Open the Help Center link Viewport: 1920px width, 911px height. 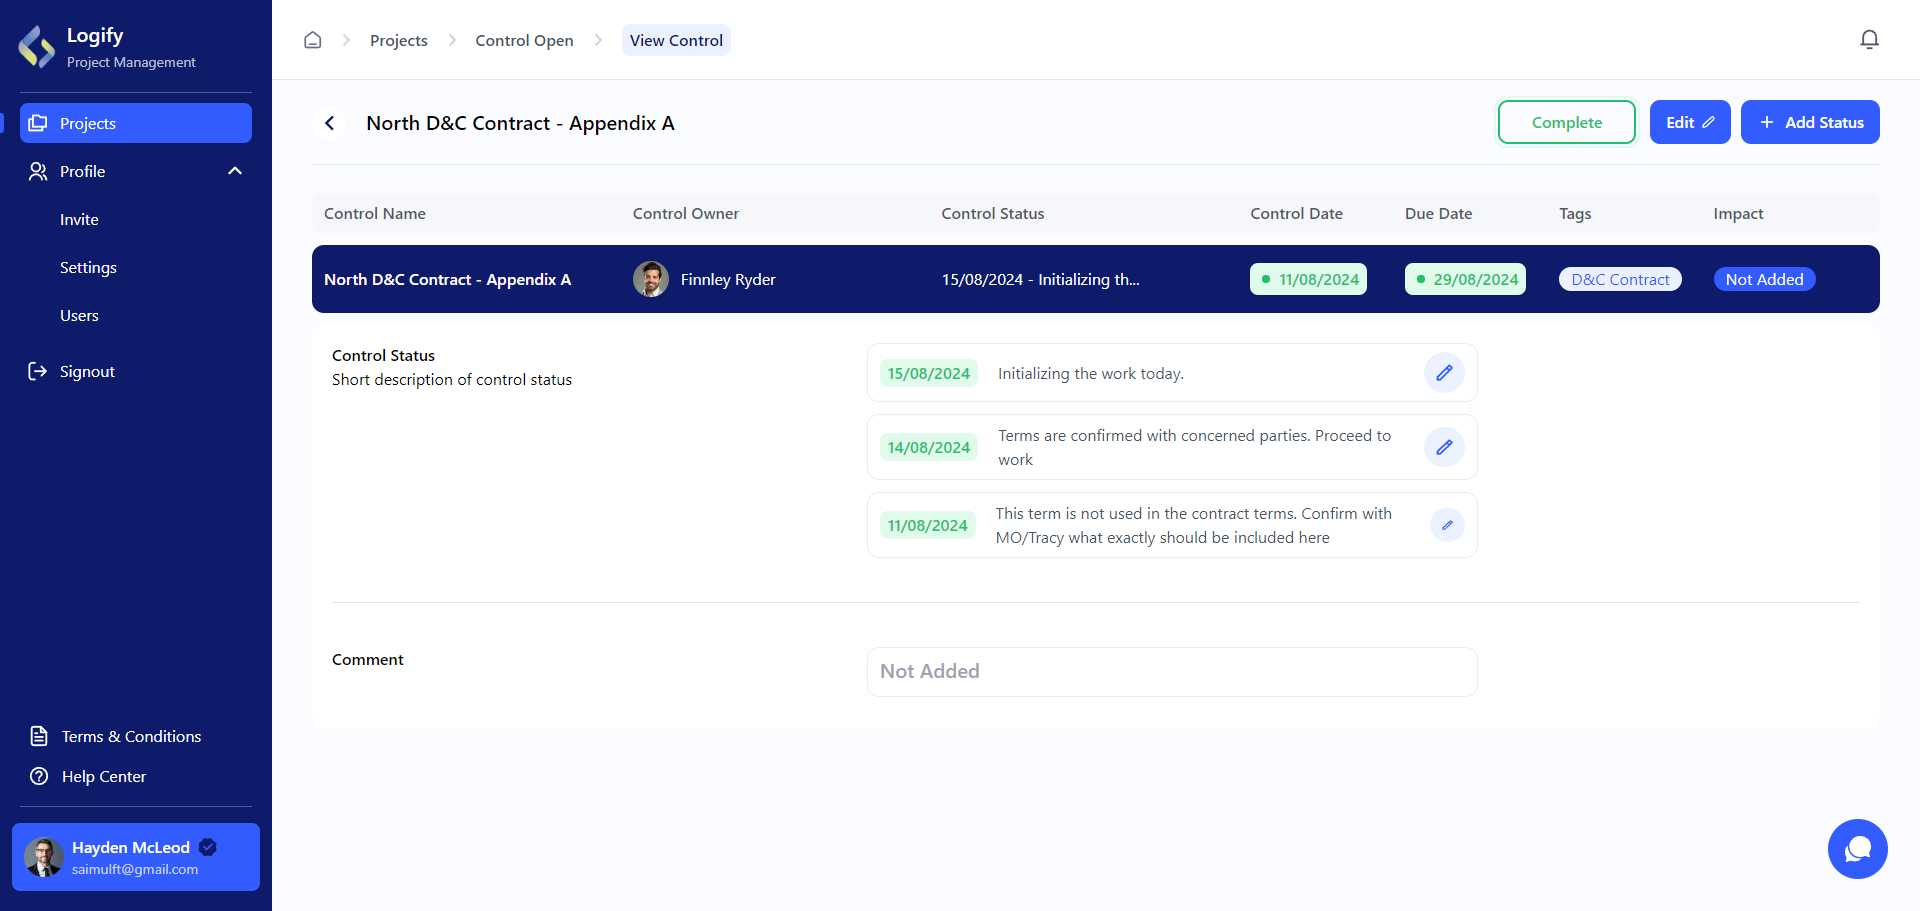point(104,776)
